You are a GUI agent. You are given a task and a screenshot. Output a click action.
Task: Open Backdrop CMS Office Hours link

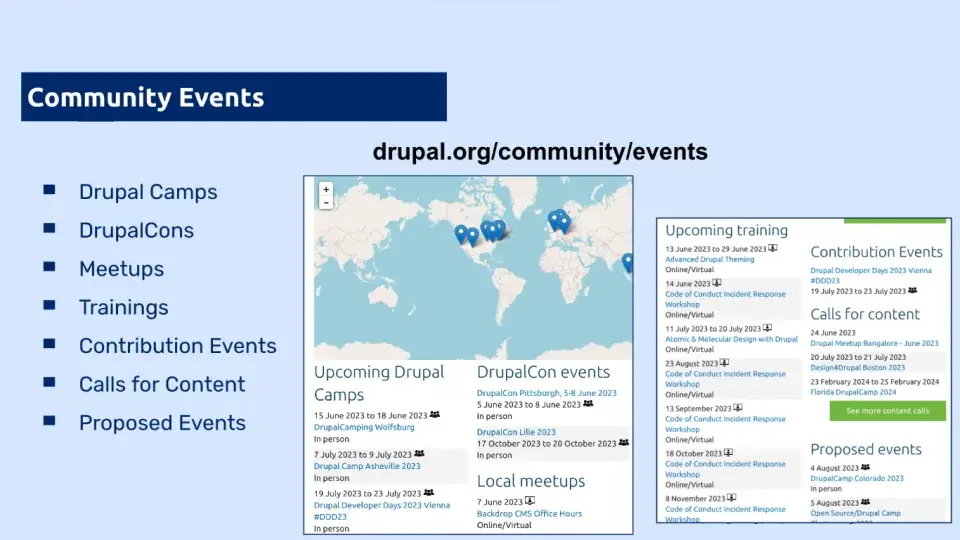(529, 514)
